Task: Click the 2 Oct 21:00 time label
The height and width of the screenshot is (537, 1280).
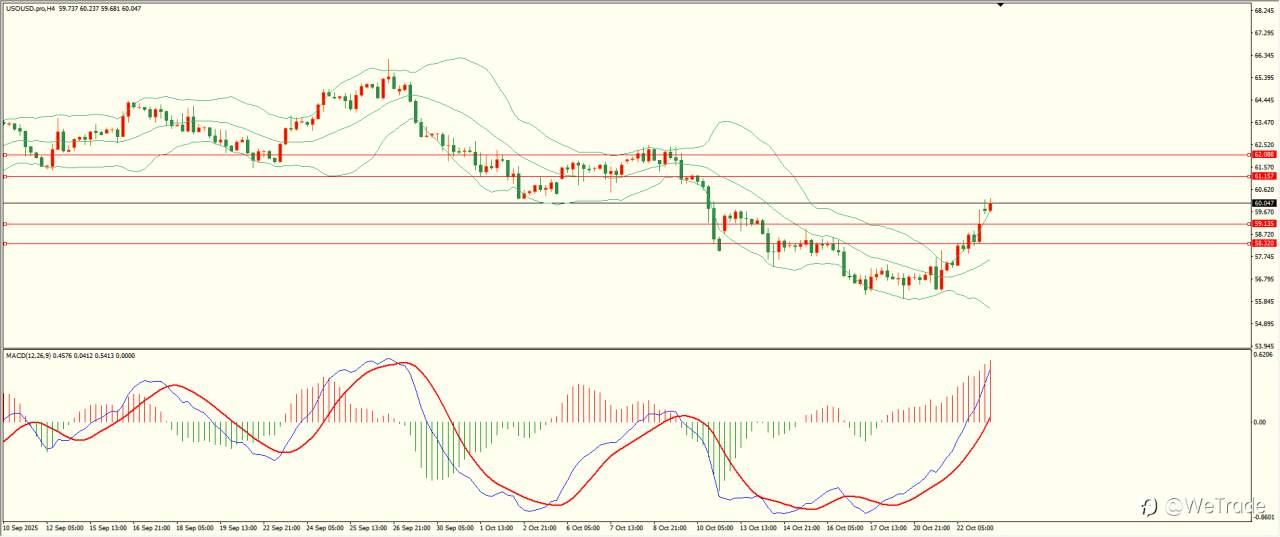Action: coord(541,526)
